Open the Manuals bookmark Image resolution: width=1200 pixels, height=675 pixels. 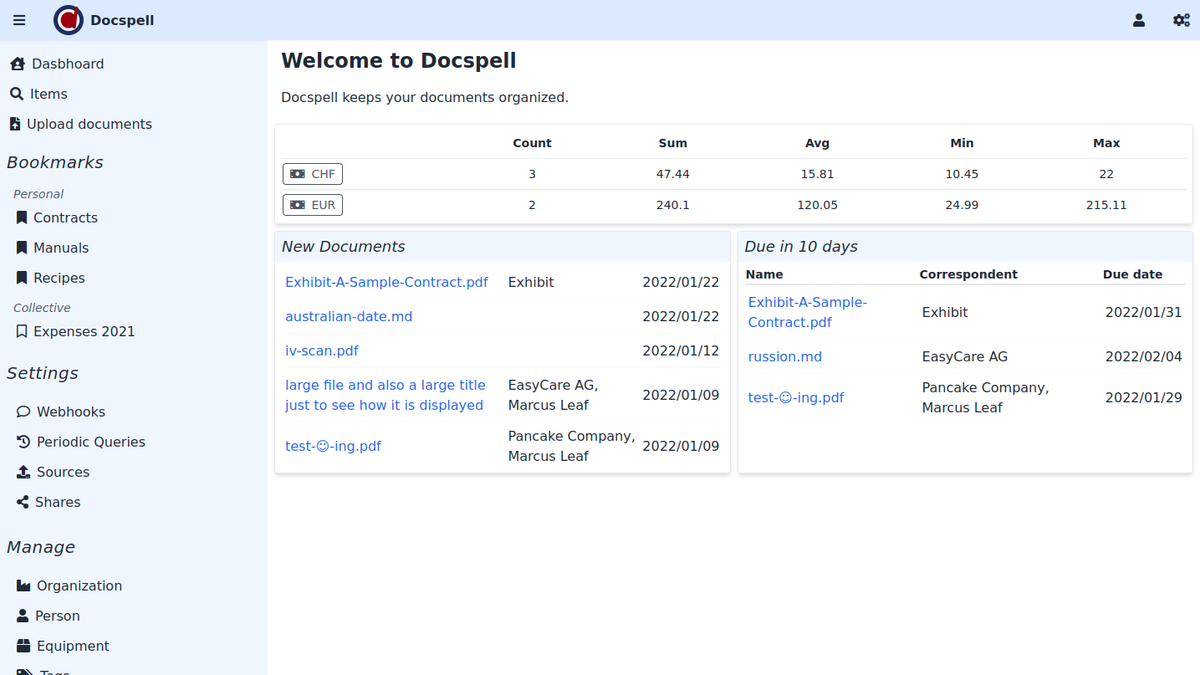tap(61, 248)
